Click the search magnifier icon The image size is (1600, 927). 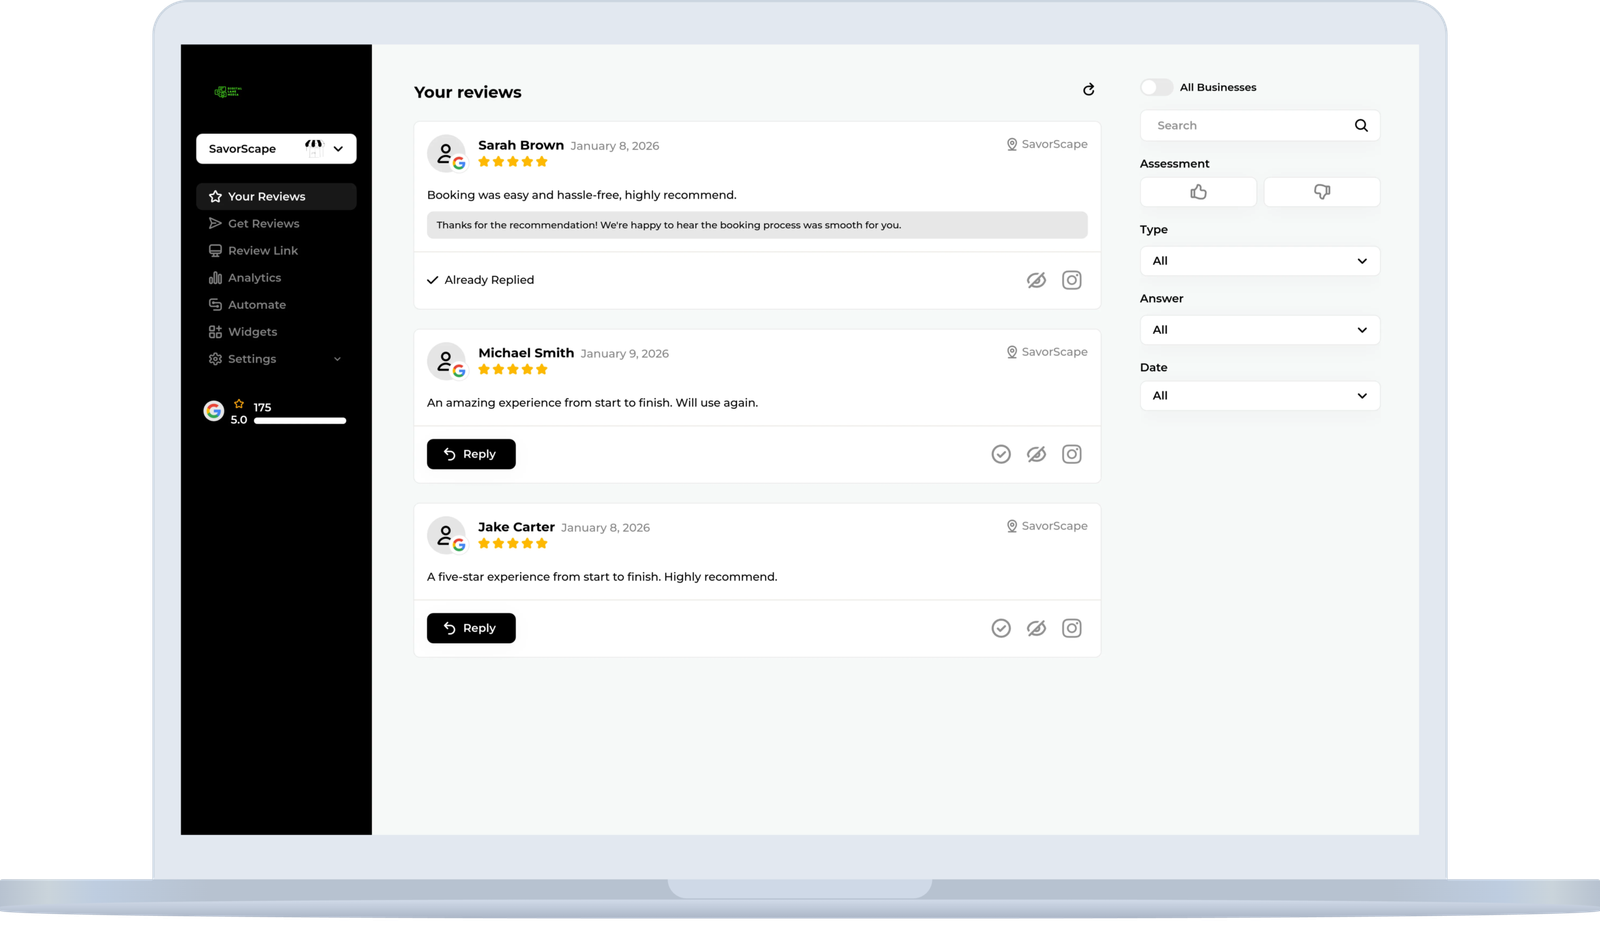[1360, 126]
